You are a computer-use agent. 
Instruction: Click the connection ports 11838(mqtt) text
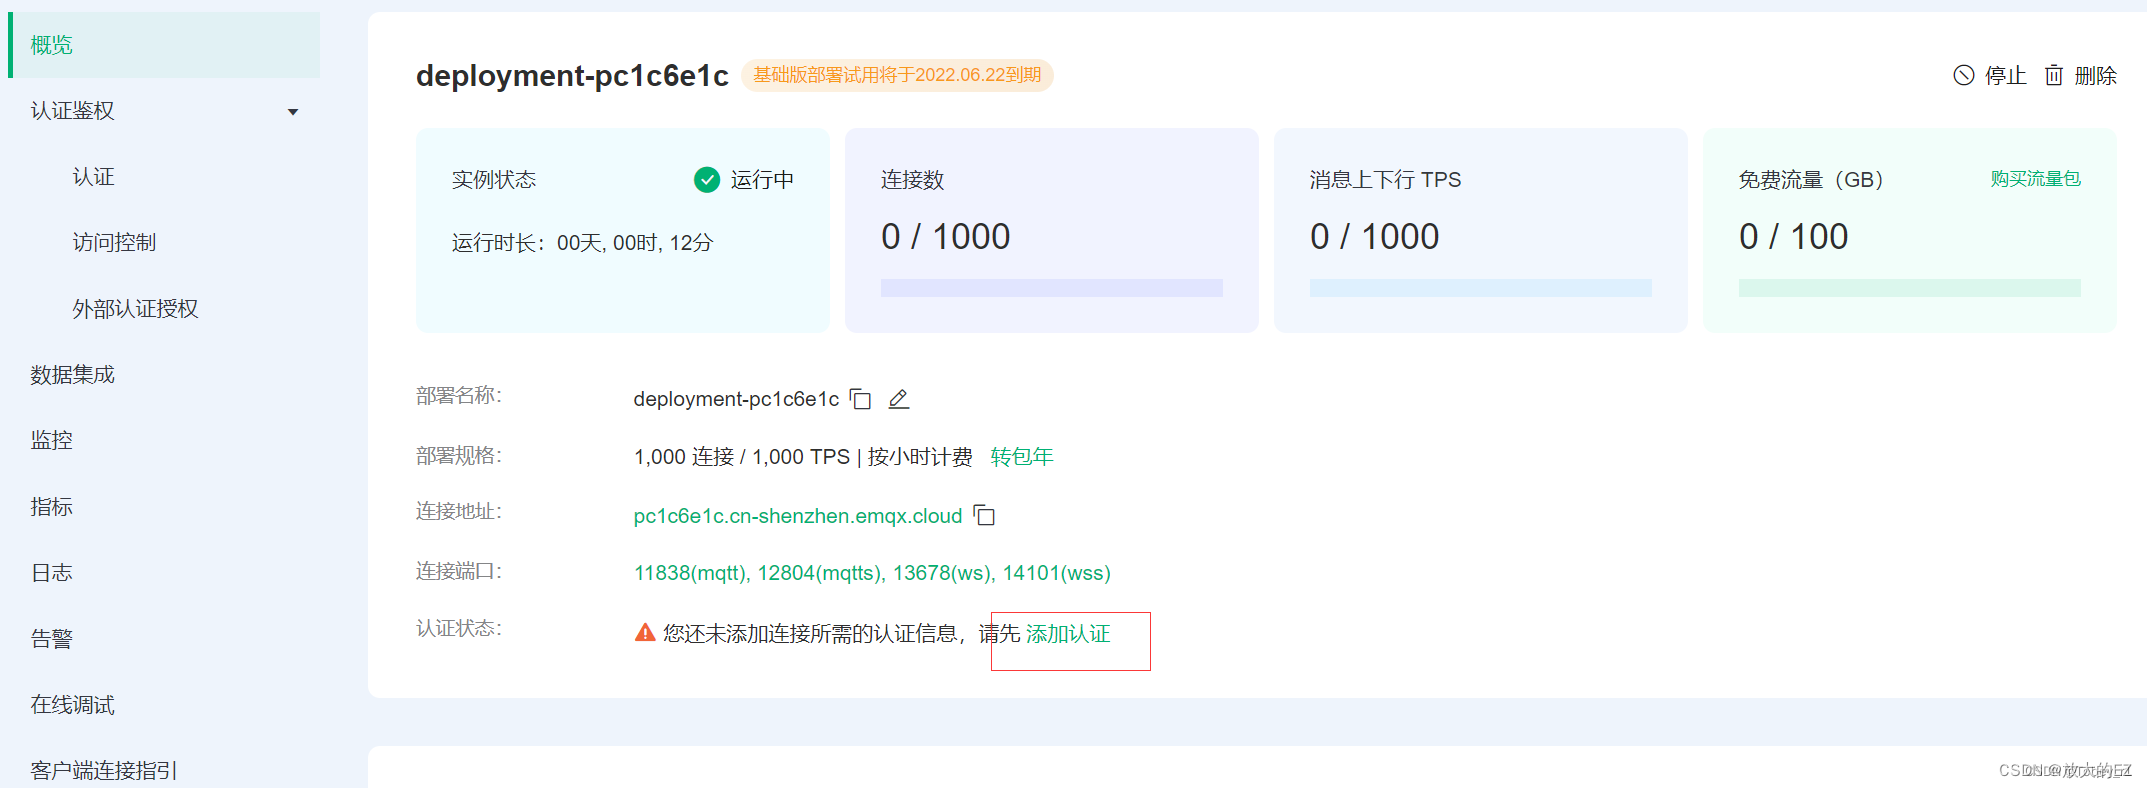pos(691,573)
